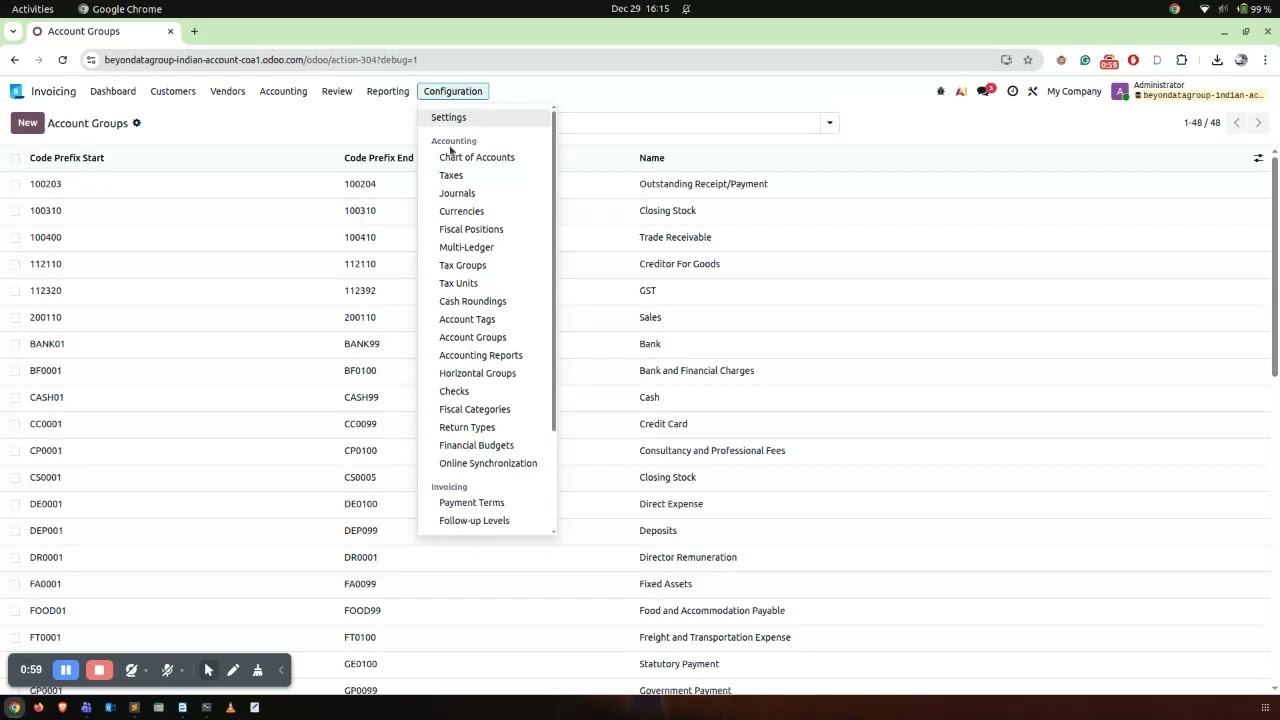Open webcam options dropdown arrow
The height and width of the screenshot is (720, 1280).
146,671
